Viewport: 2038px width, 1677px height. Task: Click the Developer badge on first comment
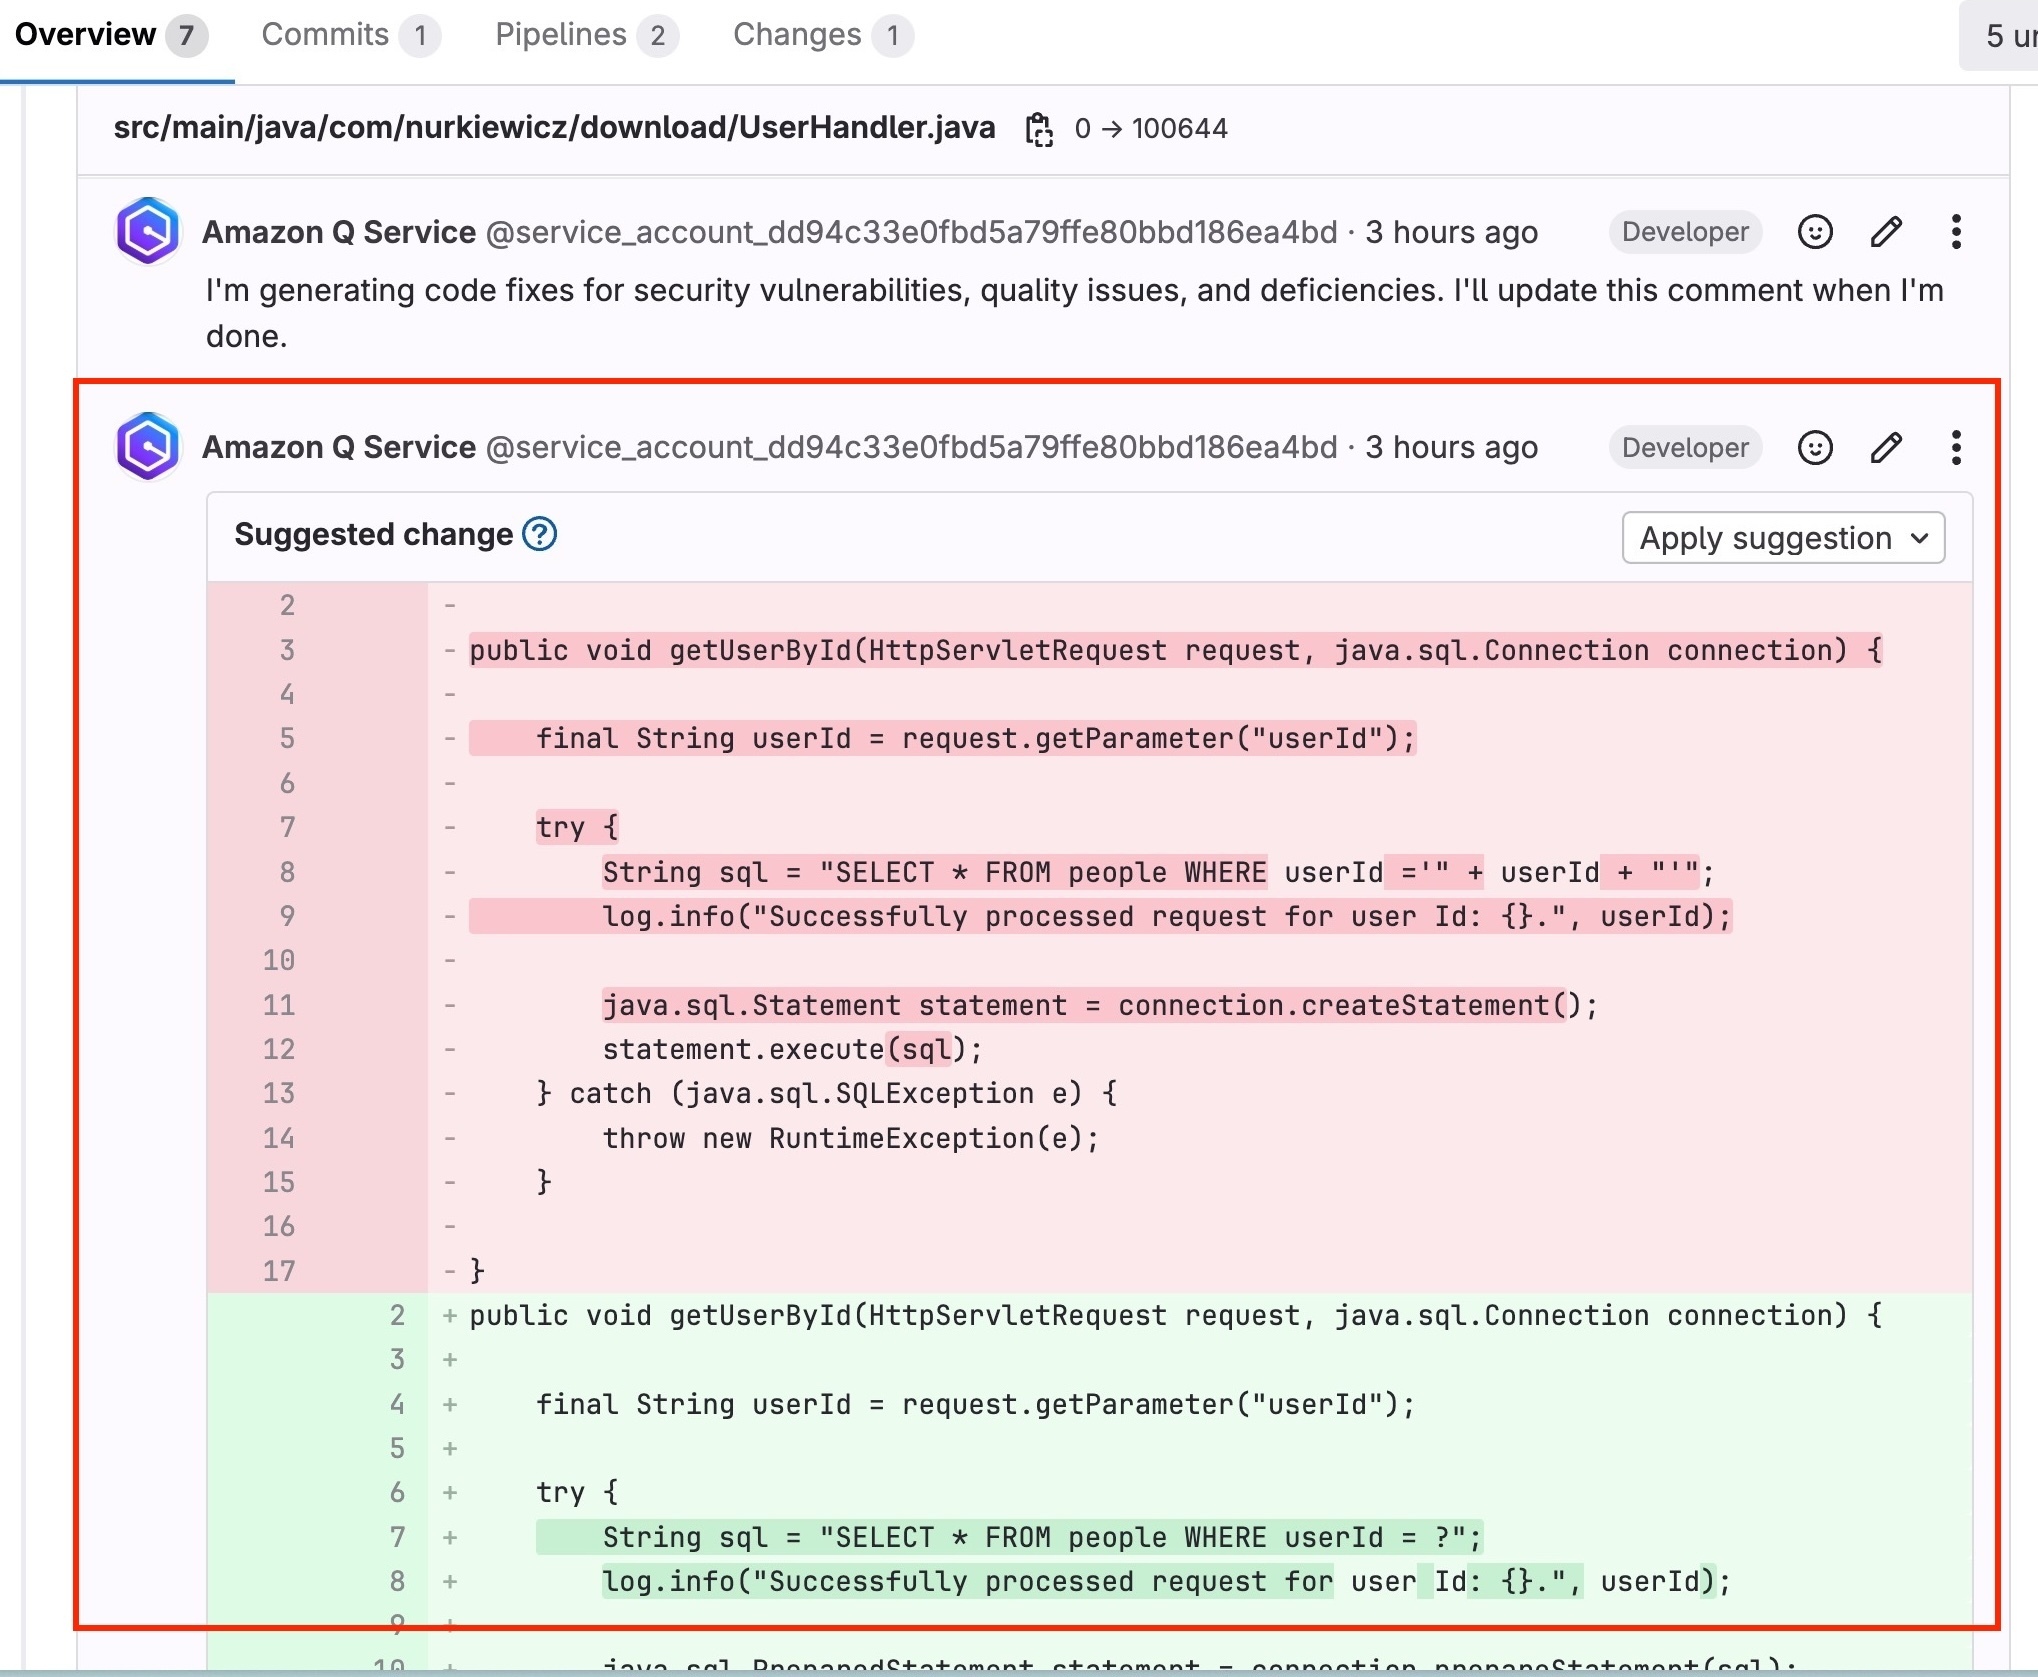1685,232
